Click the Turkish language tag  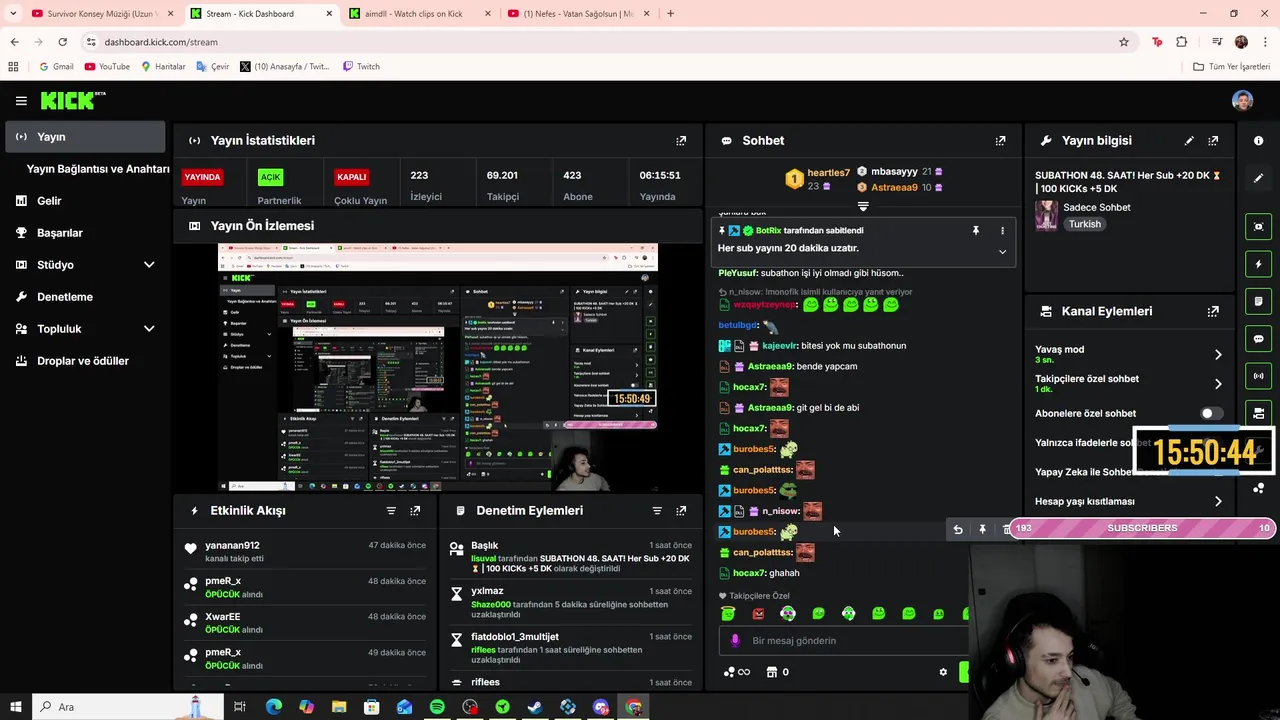(x=1084, y=225)
